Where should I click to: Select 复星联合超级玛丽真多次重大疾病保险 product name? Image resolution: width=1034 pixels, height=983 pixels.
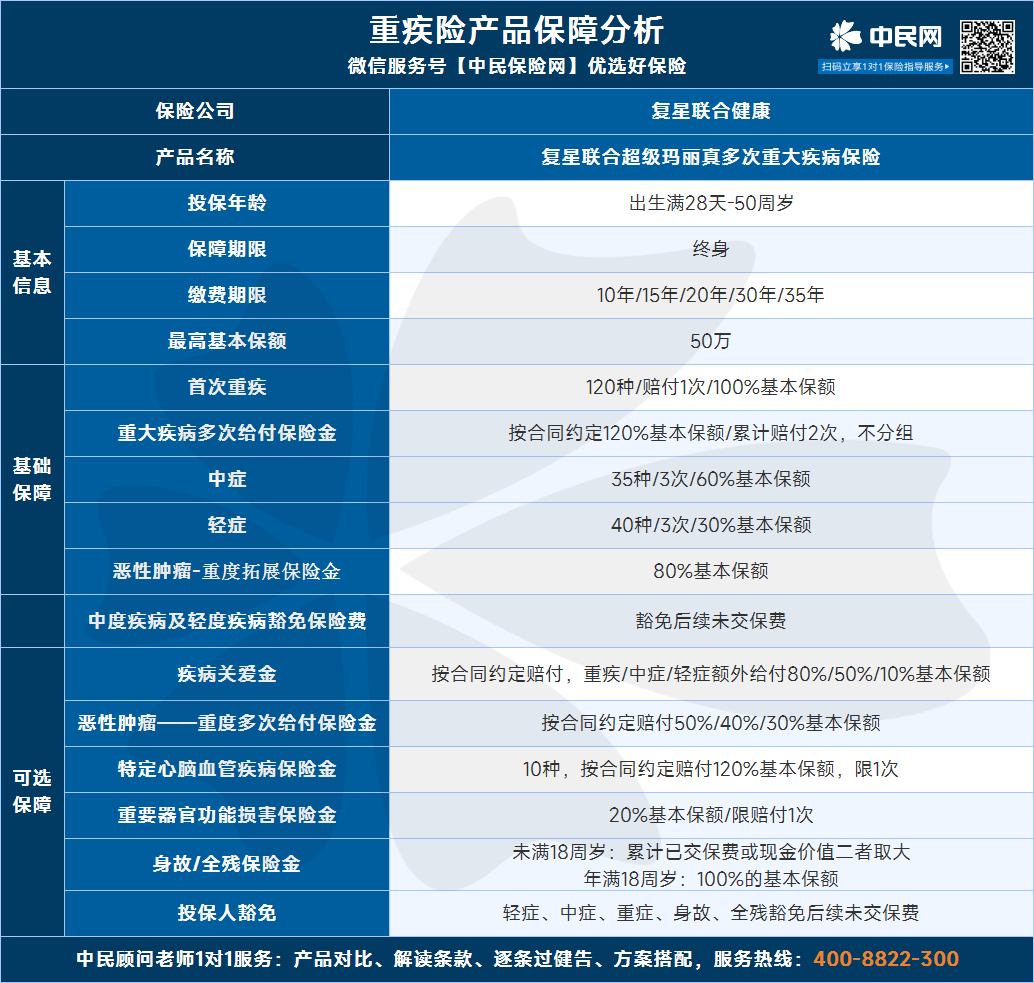tap(711, 157)
